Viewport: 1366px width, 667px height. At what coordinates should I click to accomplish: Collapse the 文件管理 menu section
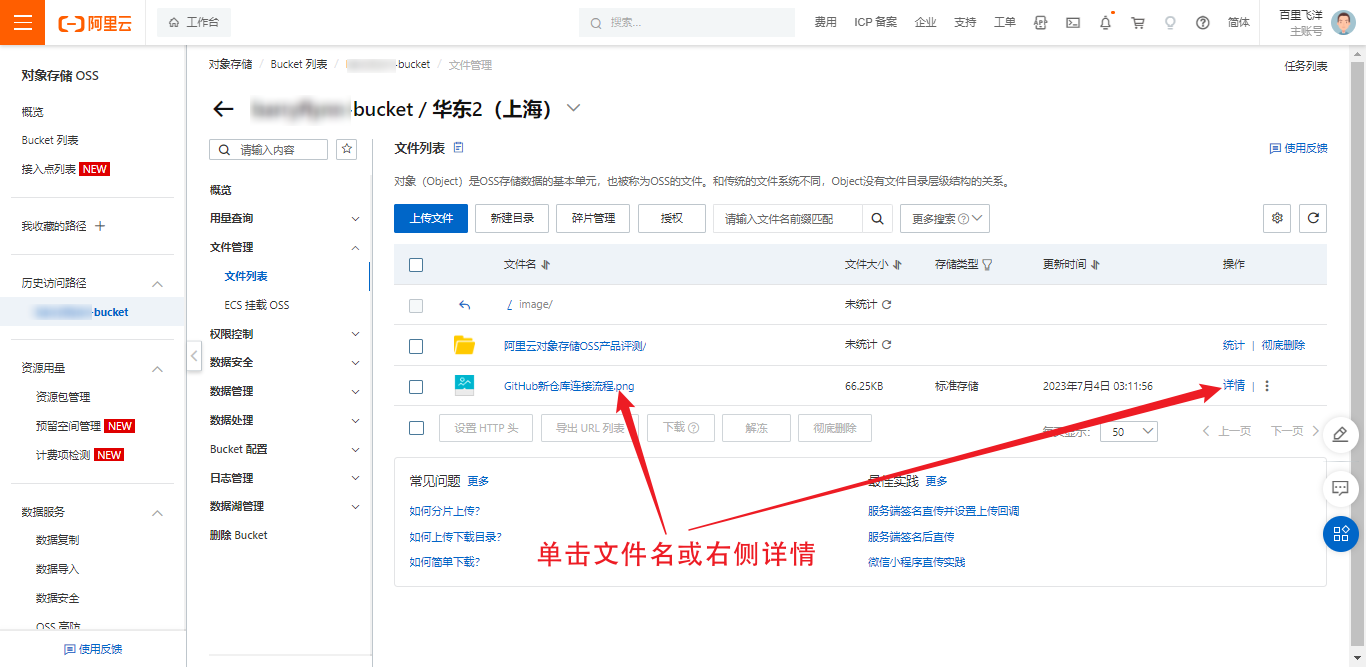pos(355,247)
